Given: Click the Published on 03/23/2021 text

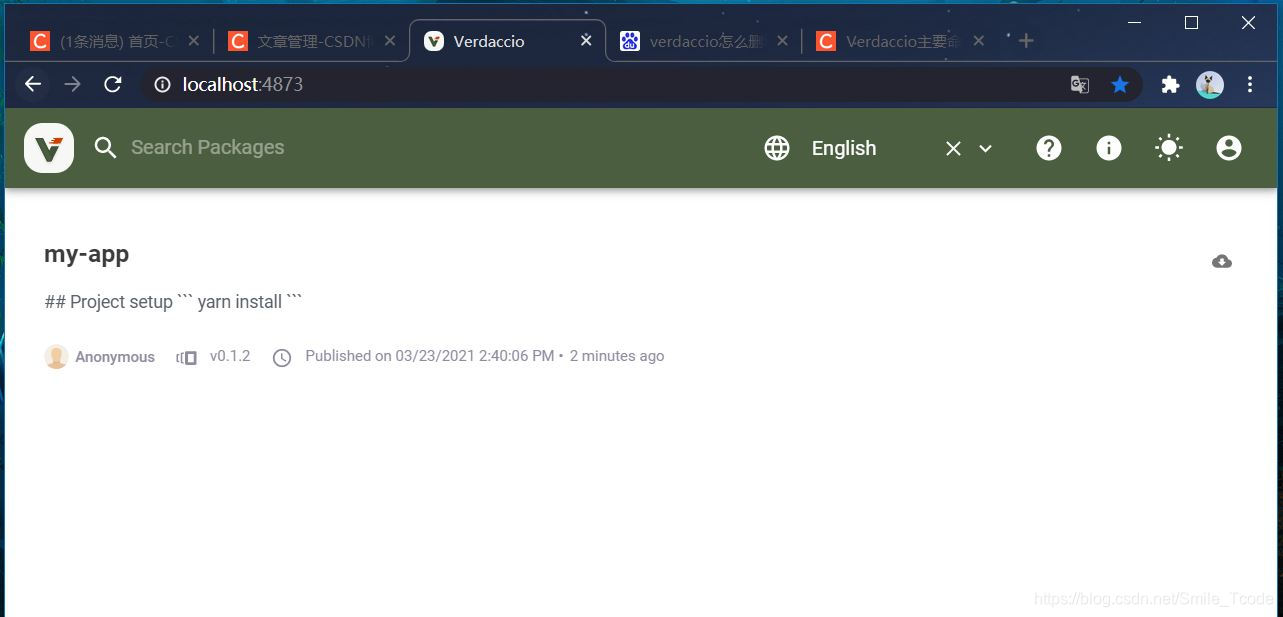Looking at the screenshot, I should (x=429, y=356).
